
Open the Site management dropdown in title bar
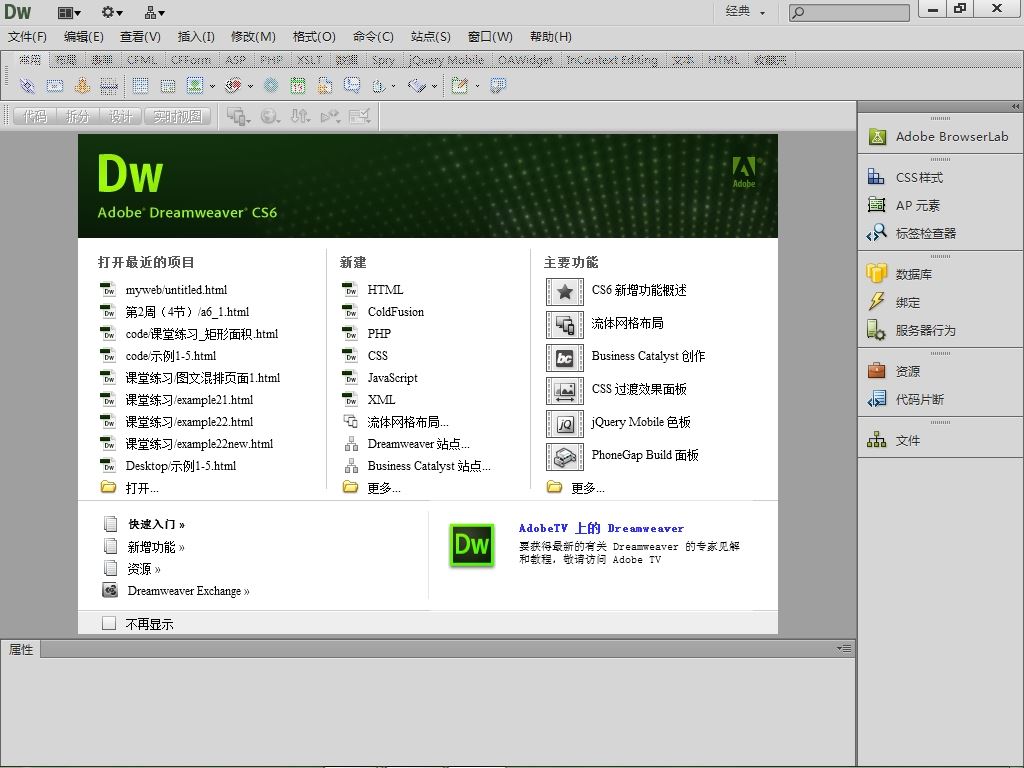click(x=155, y=12)
